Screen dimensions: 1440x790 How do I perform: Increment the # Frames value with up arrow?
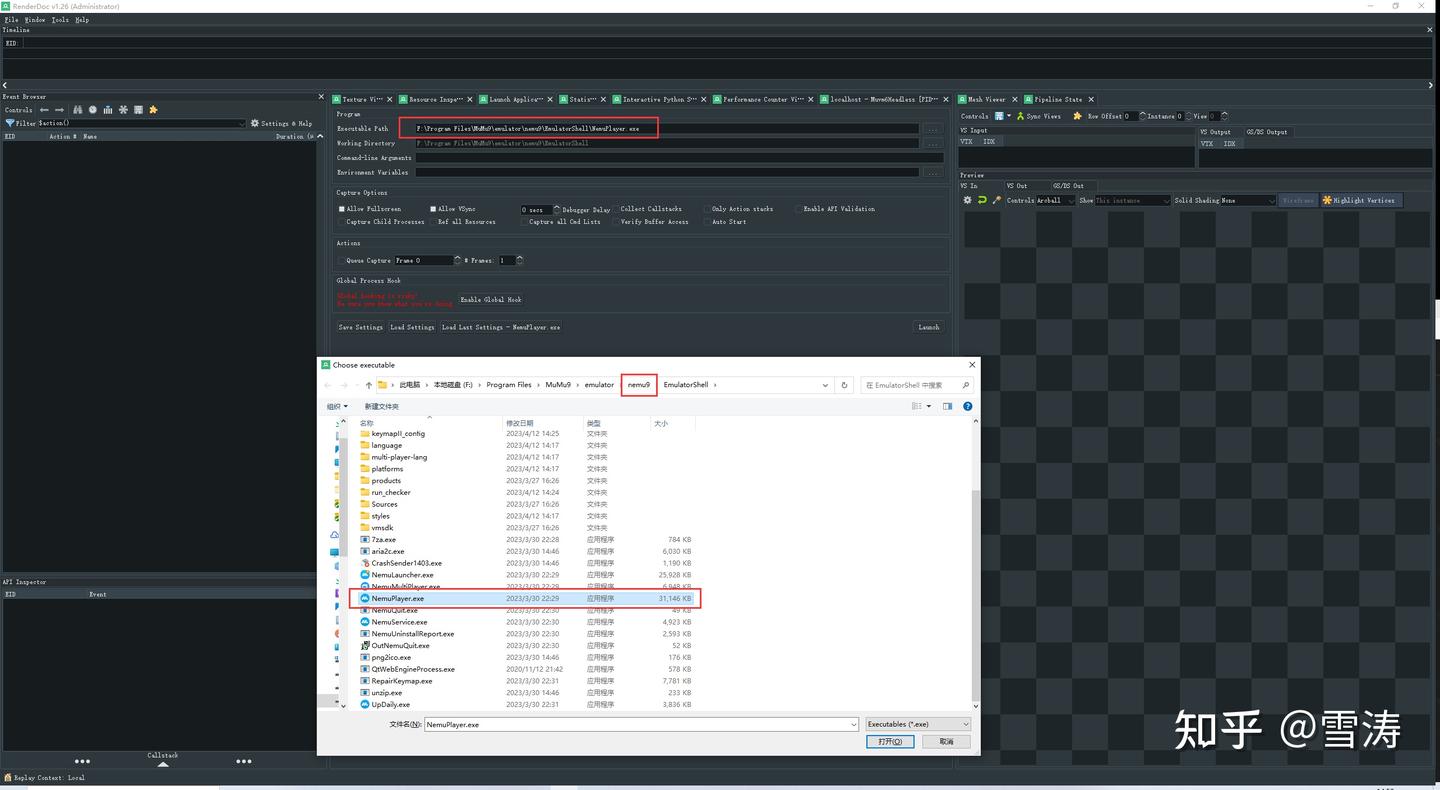click(520, 257)
